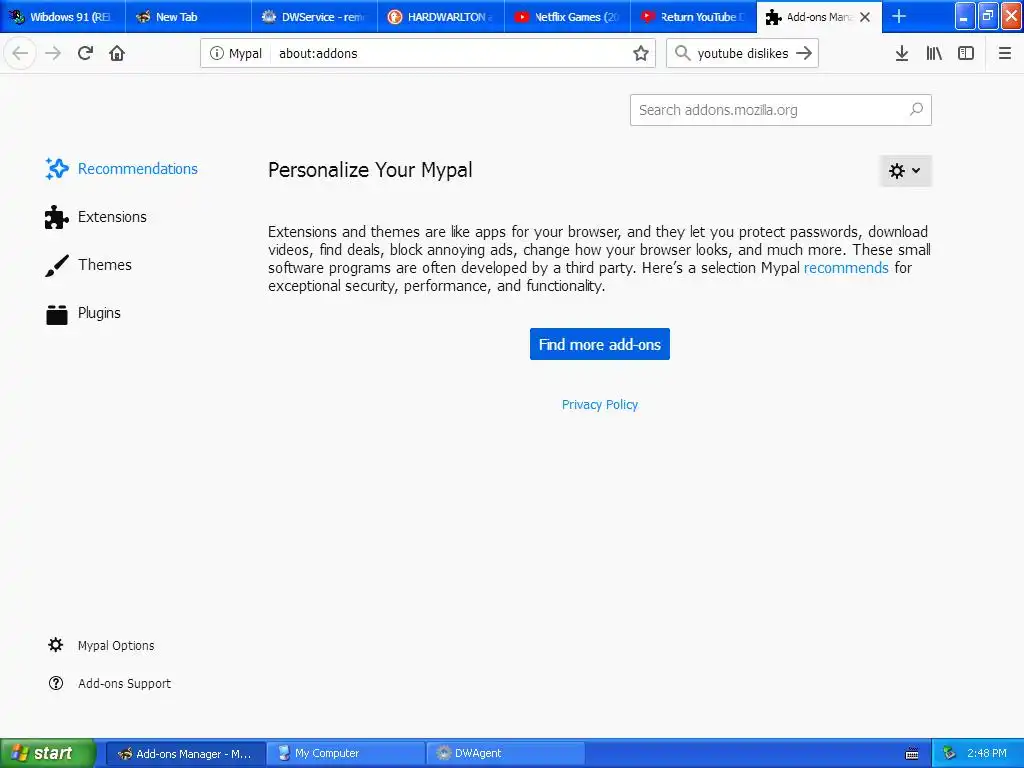The height and width of the screenshot is (768, 1024).
Task: Click the Find more add-ons button
Action: pyautogui.click(x=600, y=344)
